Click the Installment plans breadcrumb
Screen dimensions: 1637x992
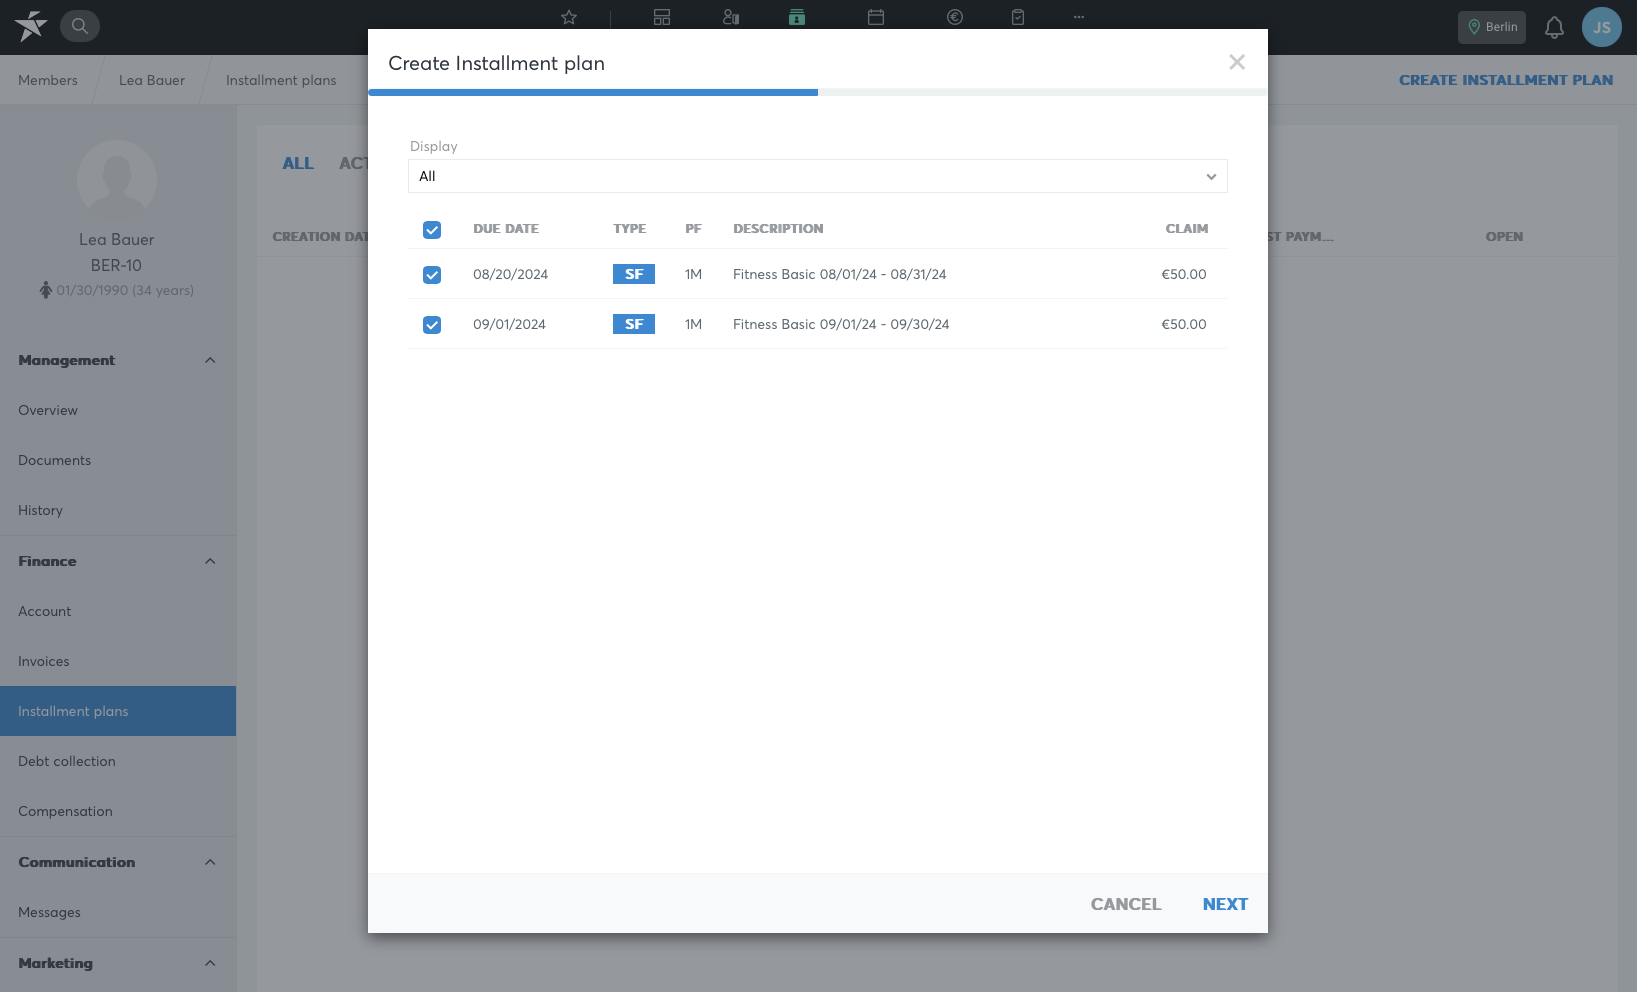click(281, 80)
